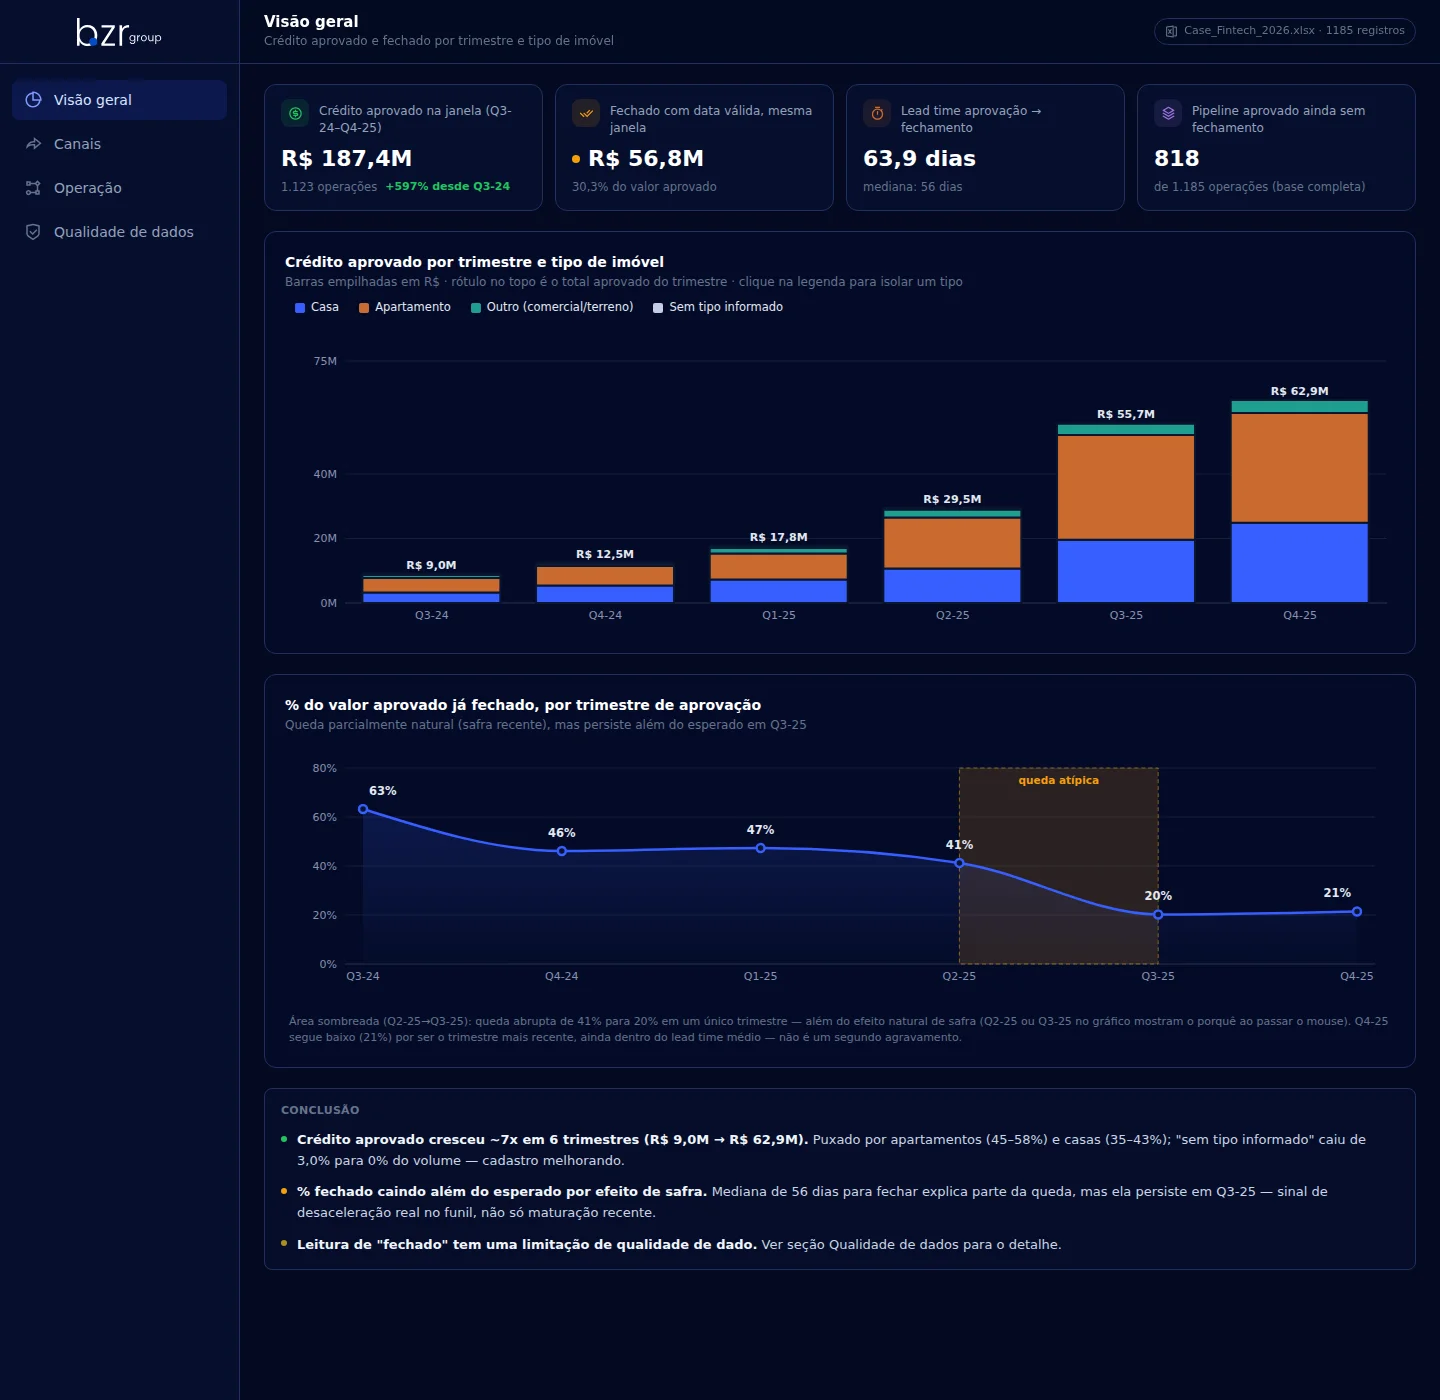Click the layers icon on Pipeline card

click(1168, 114)
